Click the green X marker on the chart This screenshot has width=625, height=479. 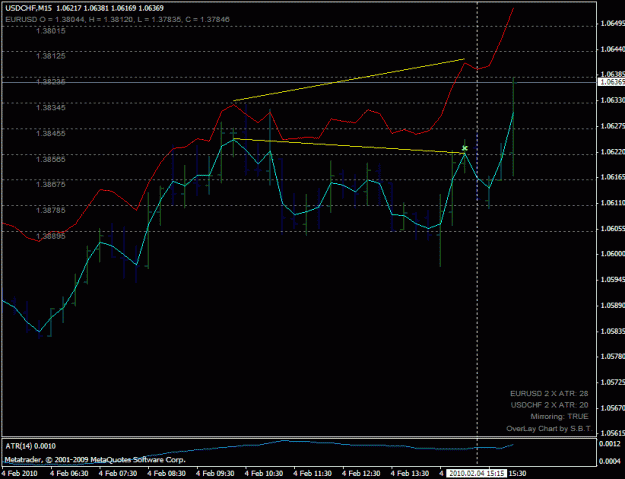point(464,148)
